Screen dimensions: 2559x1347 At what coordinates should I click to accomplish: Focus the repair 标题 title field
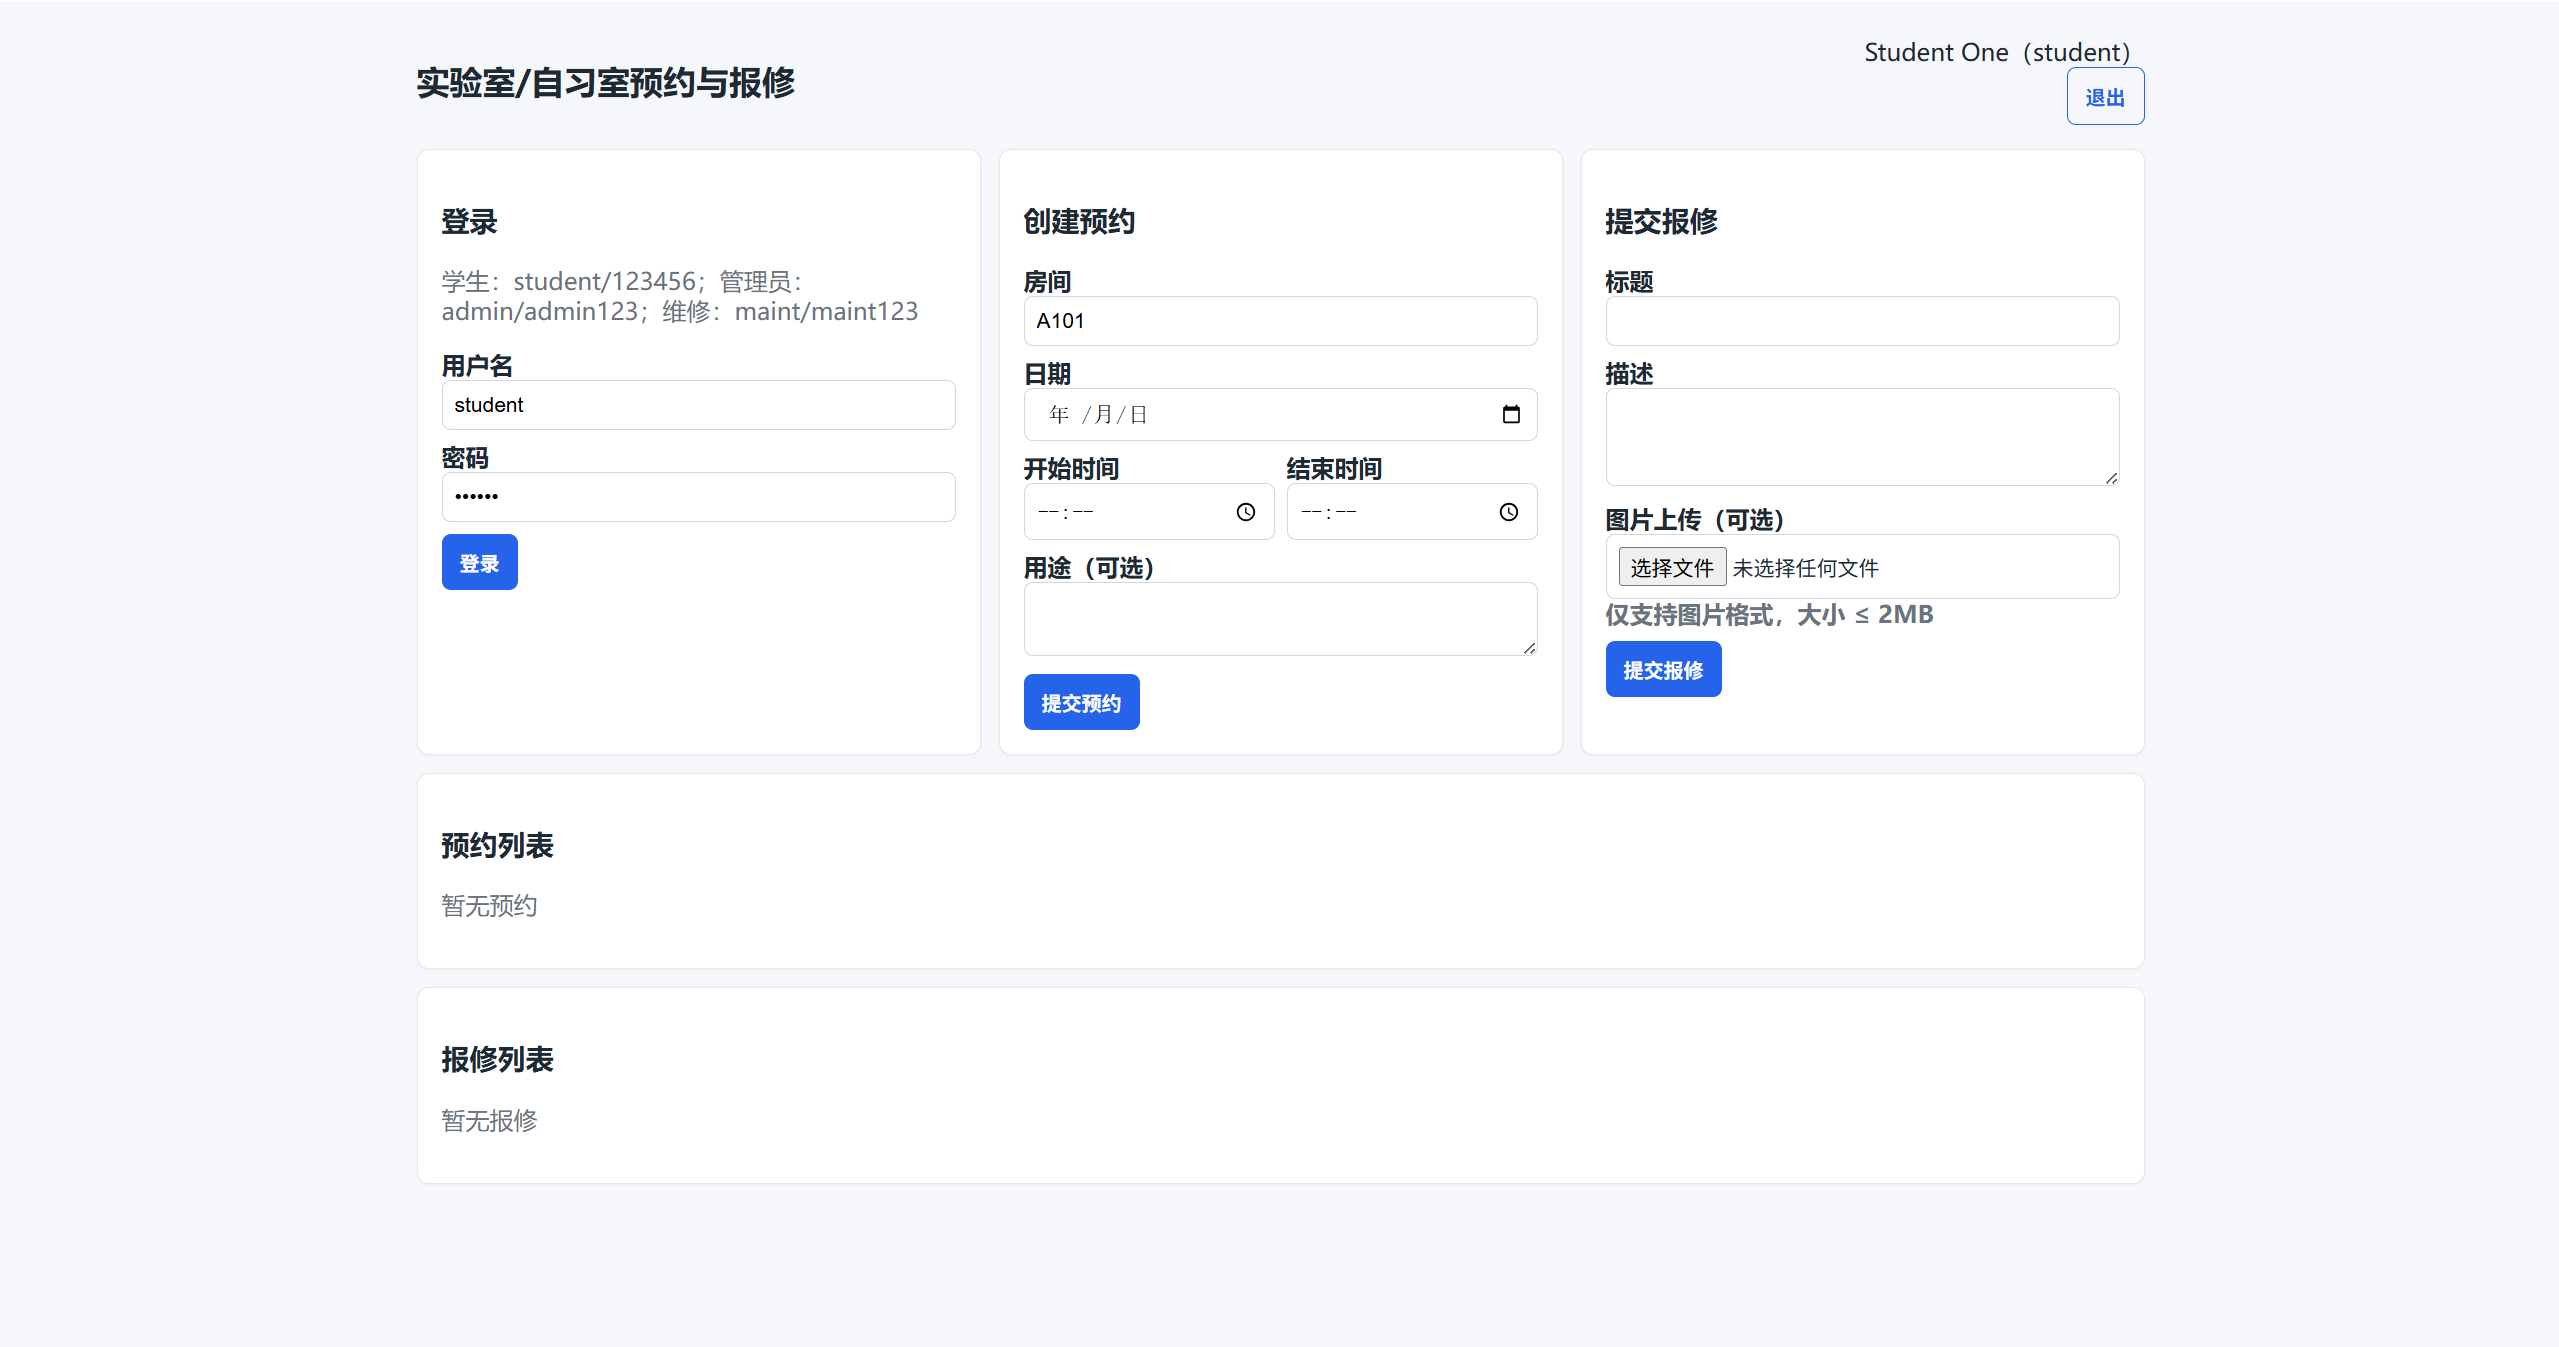click(1862, 321)
